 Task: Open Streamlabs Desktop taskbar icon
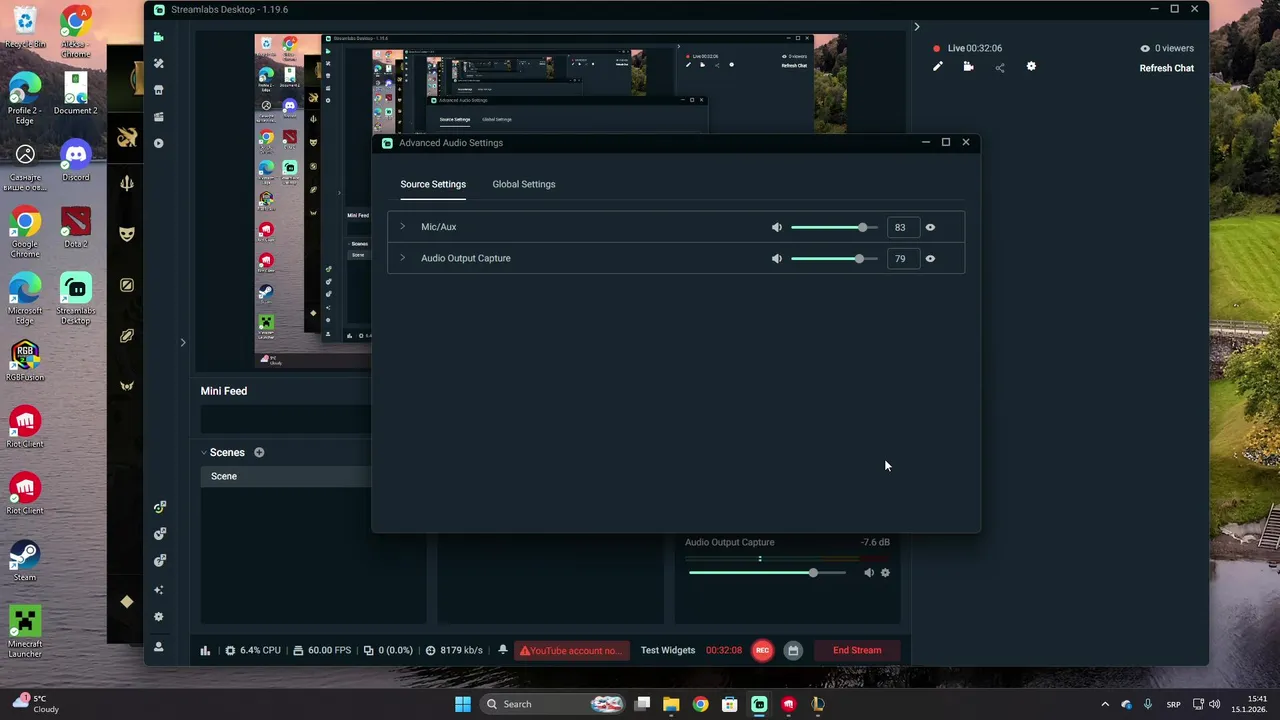point(759,704)
